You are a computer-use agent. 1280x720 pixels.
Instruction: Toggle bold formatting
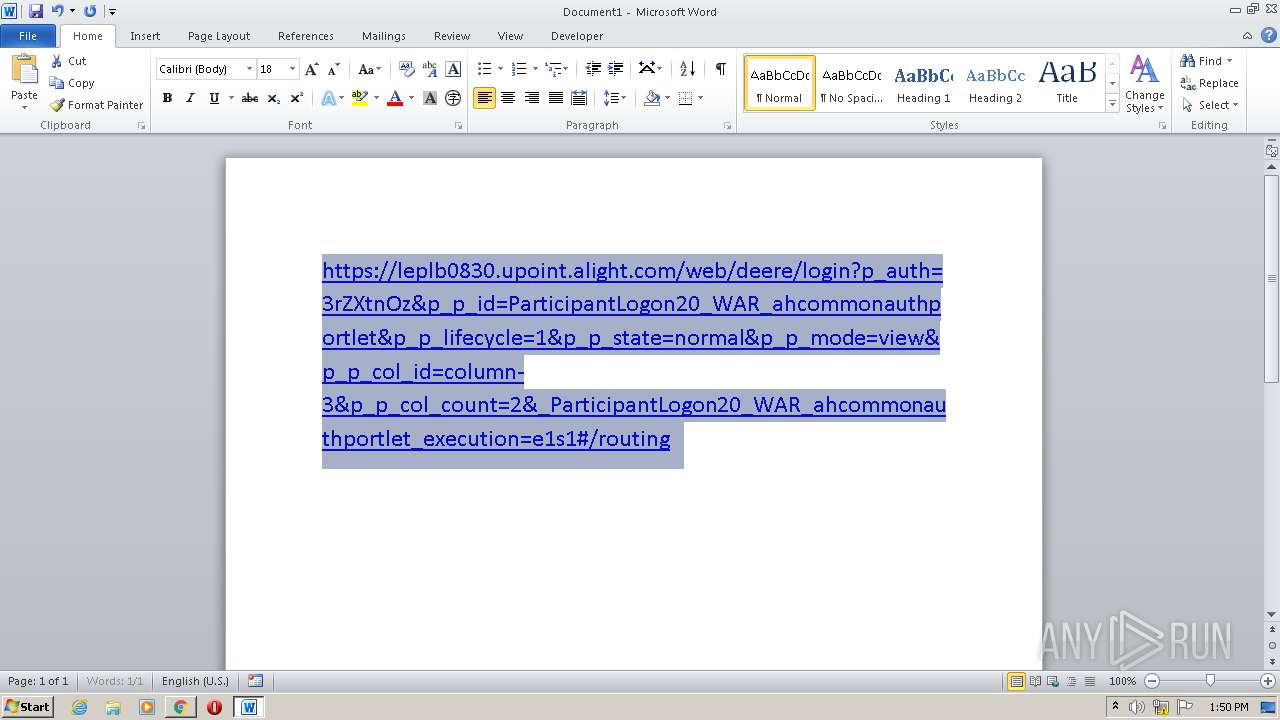[167, 98]
